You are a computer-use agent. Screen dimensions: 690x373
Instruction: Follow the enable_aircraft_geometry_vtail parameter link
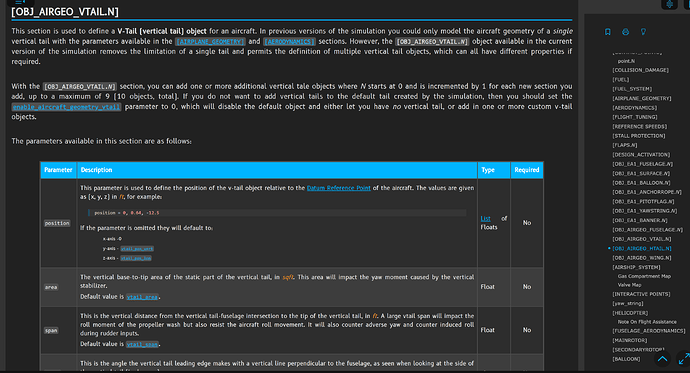click(x=66, y=107)
